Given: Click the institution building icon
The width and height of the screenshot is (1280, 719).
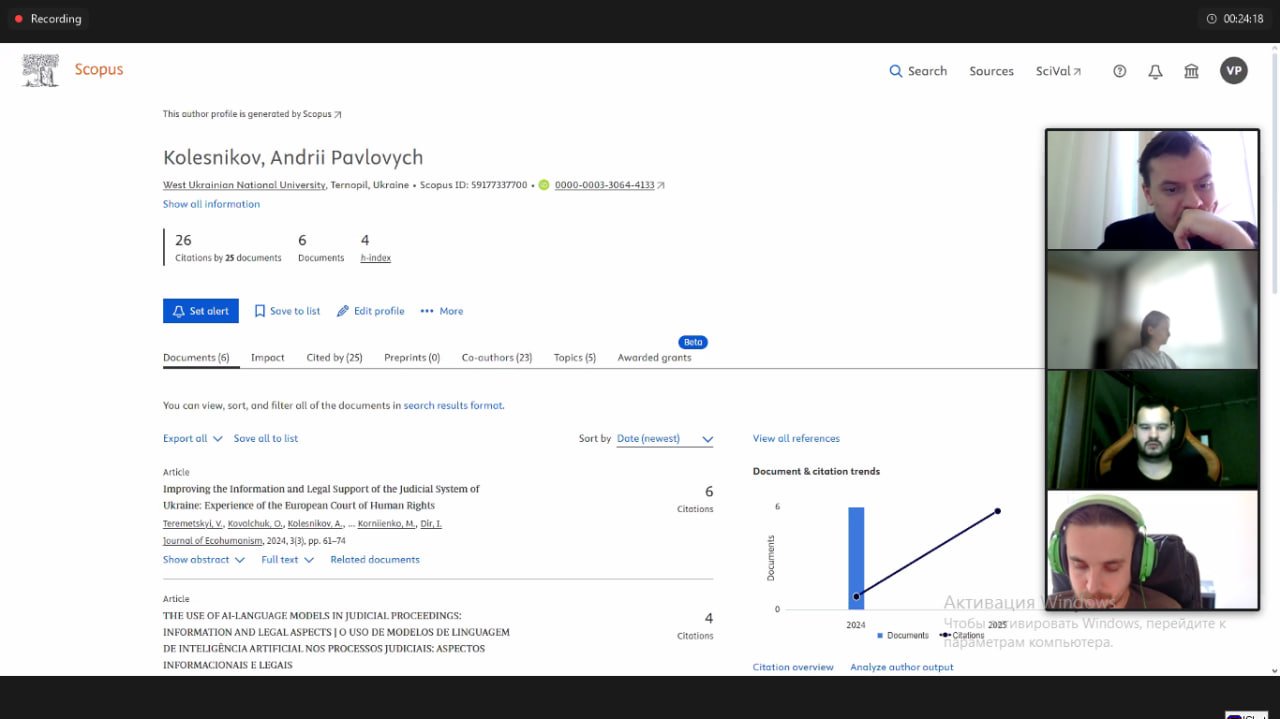Looking at the screenshot, I should point(1191,71).
